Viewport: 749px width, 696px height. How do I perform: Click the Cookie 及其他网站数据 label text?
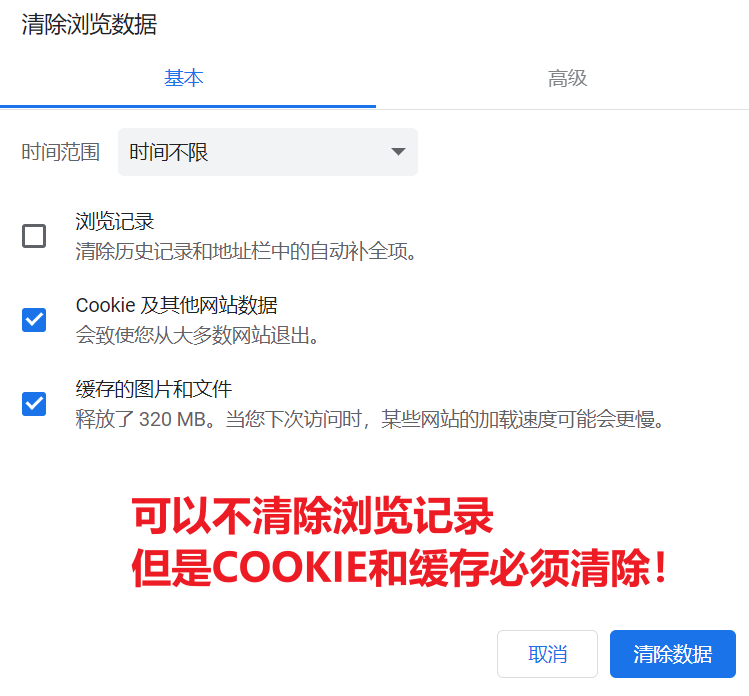pyautogui.click(x=176, y=305)
